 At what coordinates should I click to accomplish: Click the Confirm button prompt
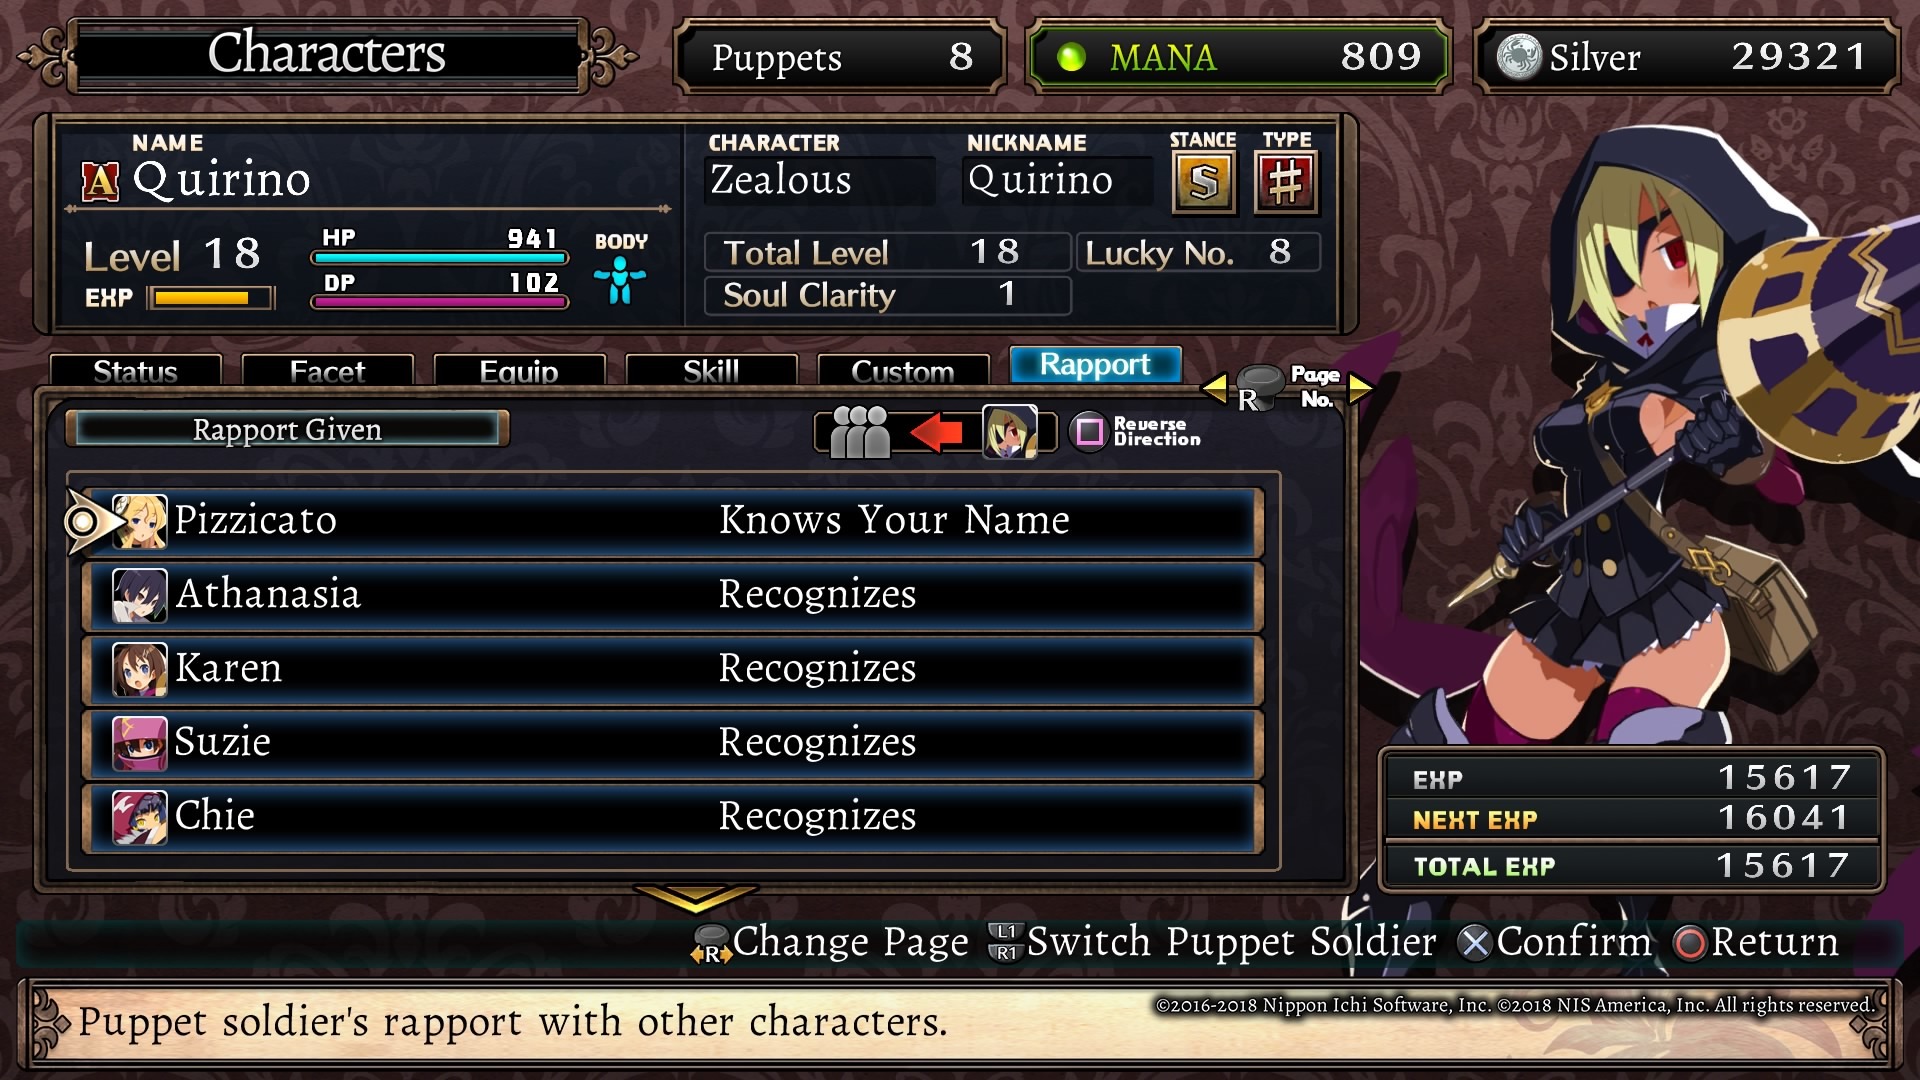tap(1555, 942)
